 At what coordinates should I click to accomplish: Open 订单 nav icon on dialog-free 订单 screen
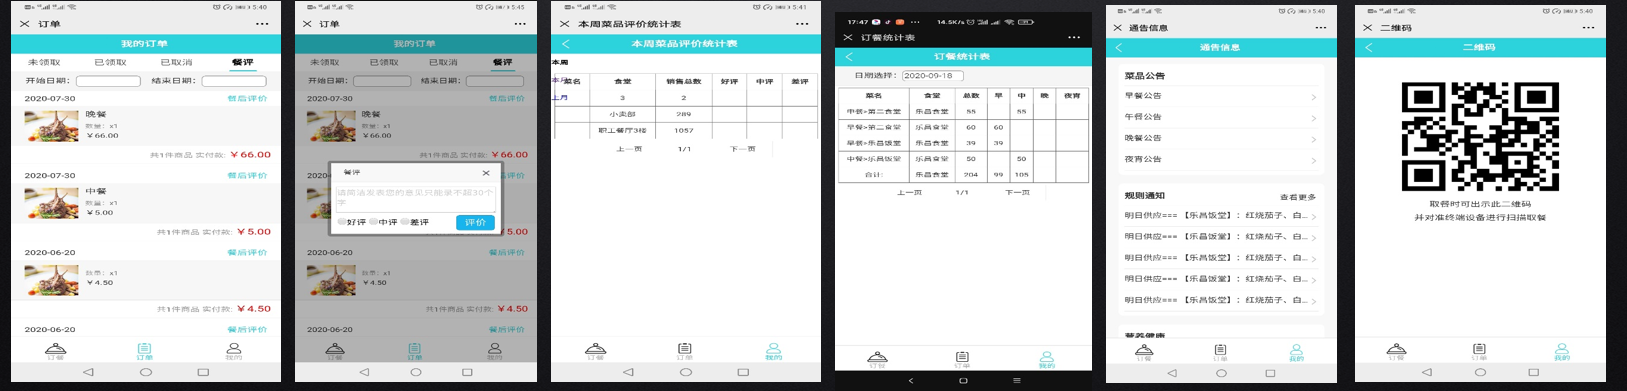(x=145, y=351)
